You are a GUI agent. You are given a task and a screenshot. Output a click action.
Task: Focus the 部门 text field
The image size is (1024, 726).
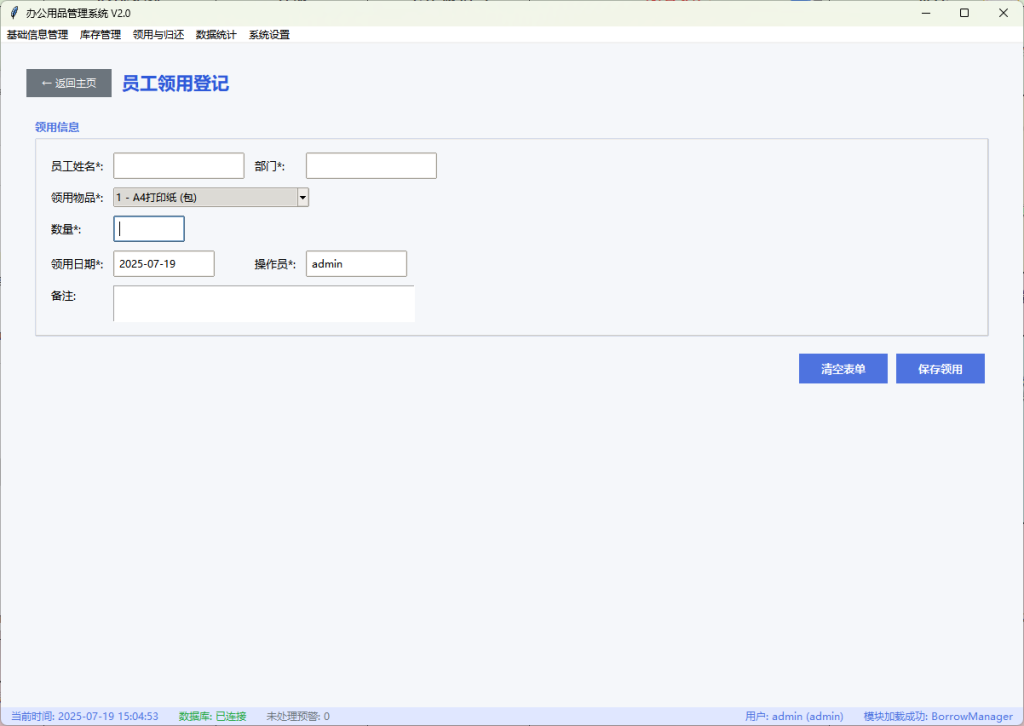(x=371, y=166)
